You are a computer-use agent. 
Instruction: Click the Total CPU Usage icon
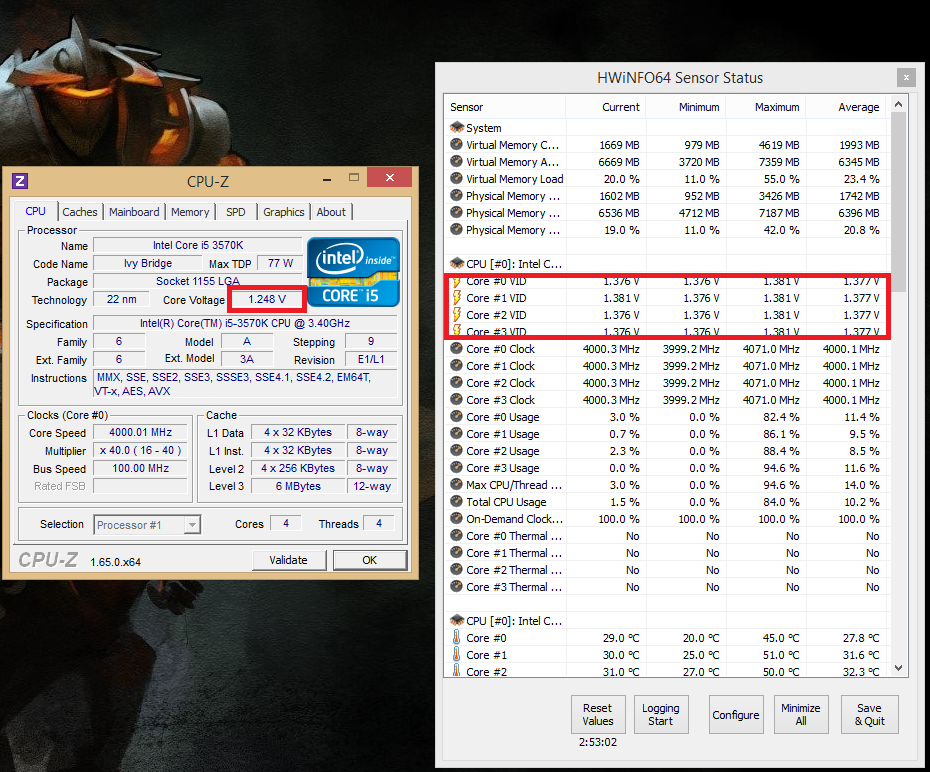click(x=456, y=501)
